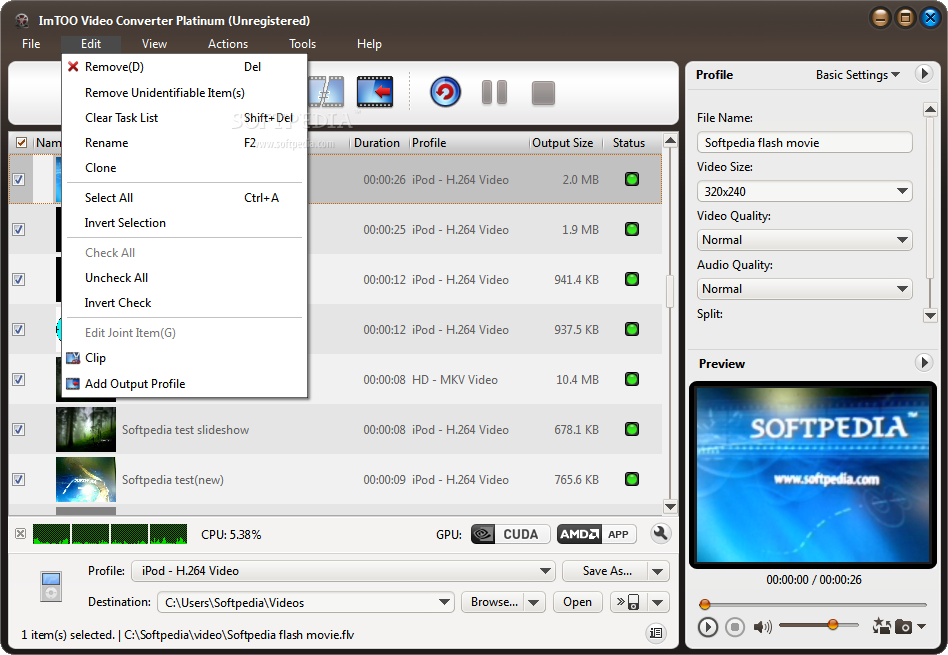Click the Add Output Profile toolbar film icon
The image size is (948, 655).
[x=375, y=92]
